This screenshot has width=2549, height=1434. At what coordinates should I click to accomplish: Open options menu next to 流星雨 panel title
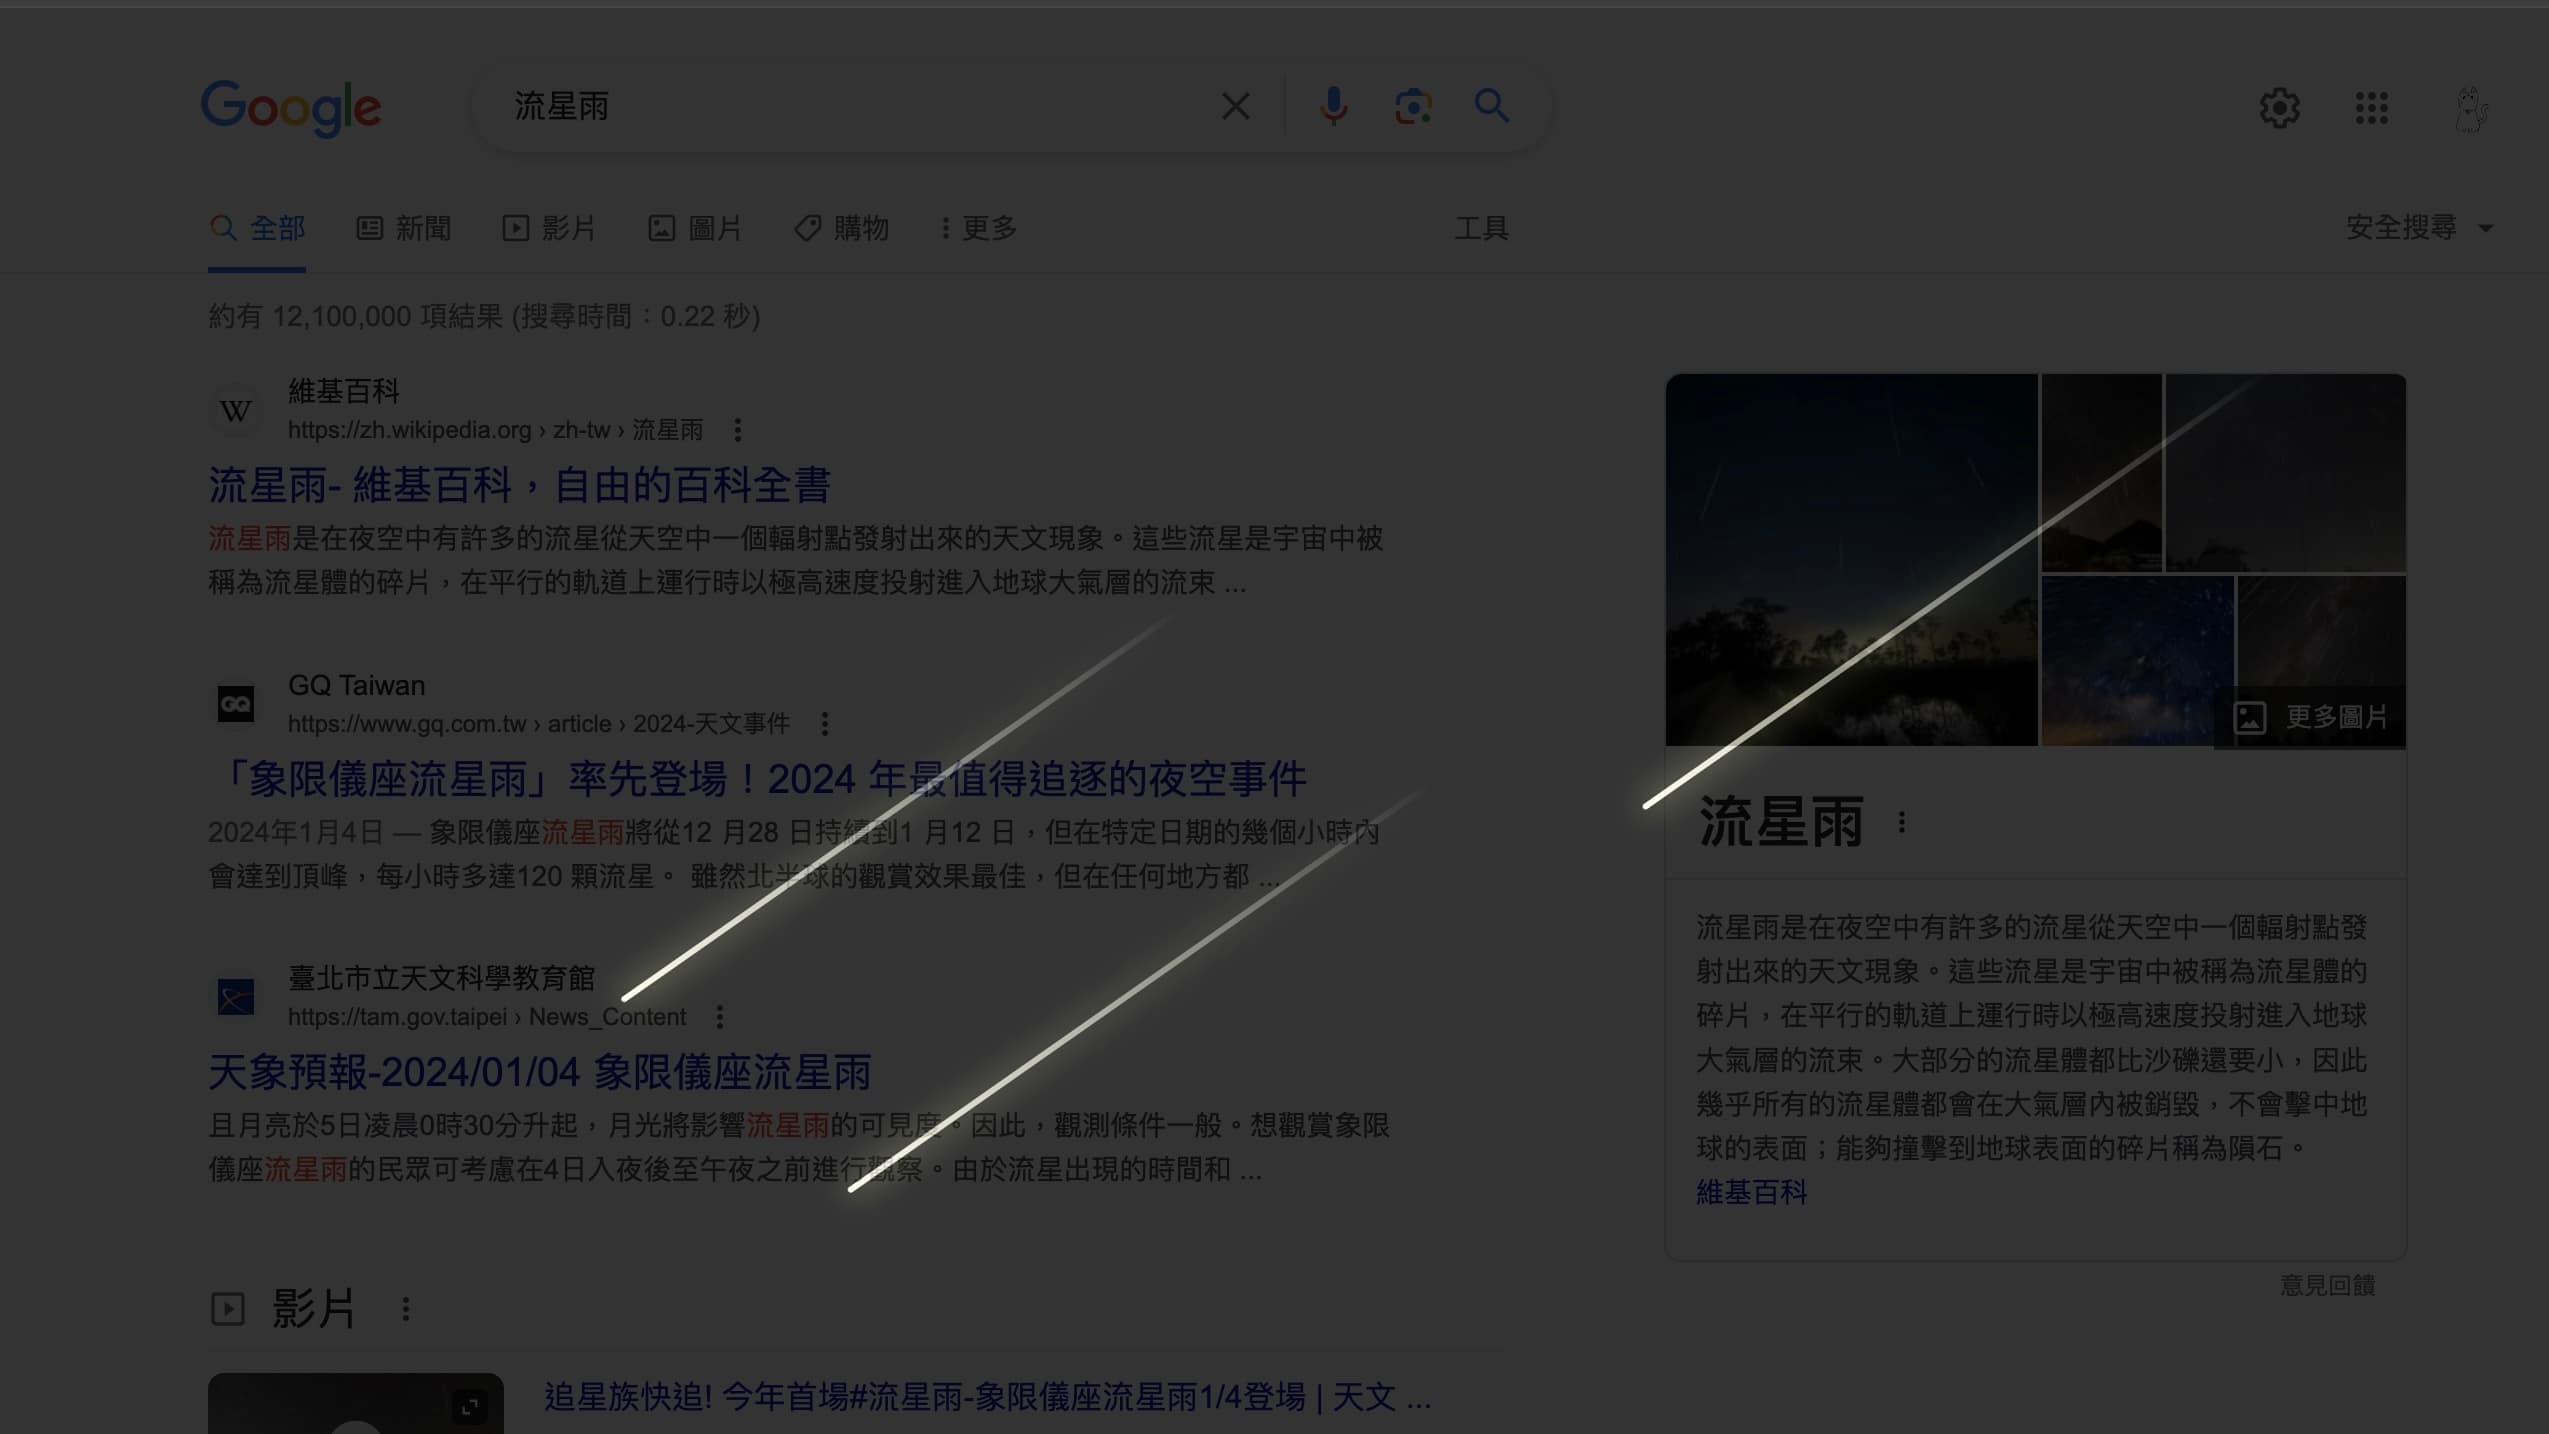tap(1902, 823)
